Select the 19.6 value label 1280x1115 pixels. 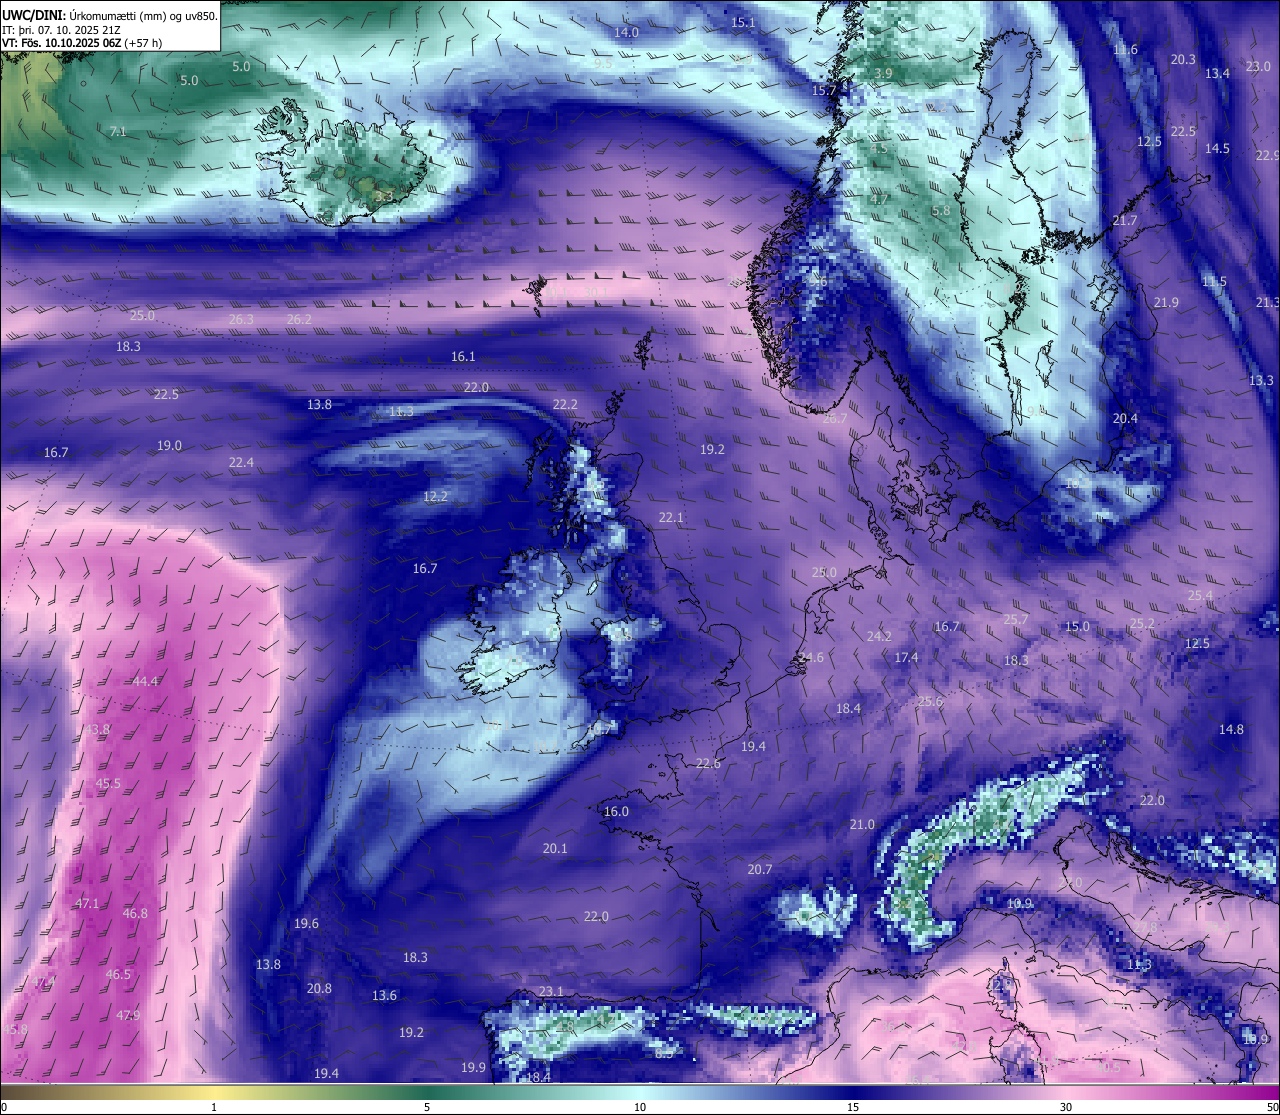click(x=306, y=923)
